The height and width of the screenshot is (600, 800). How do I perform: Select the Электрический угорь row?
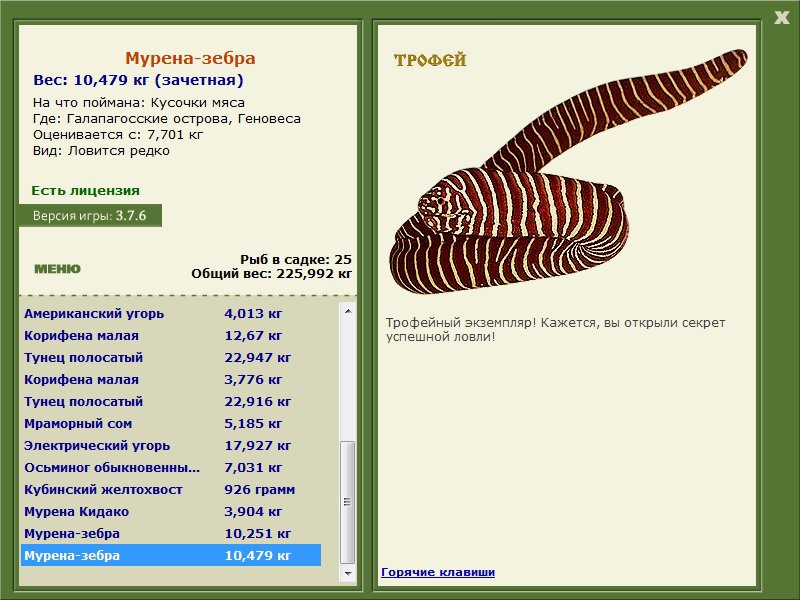coord(171,445)
